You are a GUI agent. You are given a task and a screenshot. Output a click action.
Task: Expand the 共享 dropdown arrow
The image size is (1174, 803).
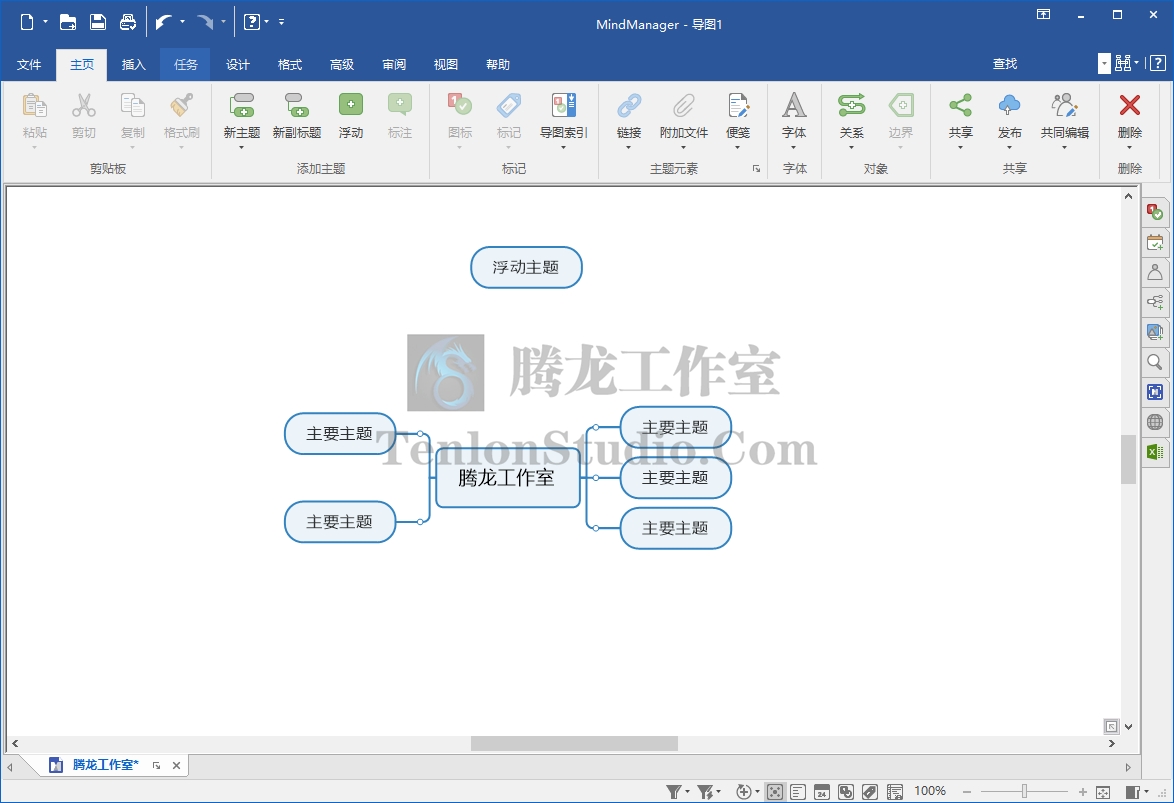pos(961,148)
